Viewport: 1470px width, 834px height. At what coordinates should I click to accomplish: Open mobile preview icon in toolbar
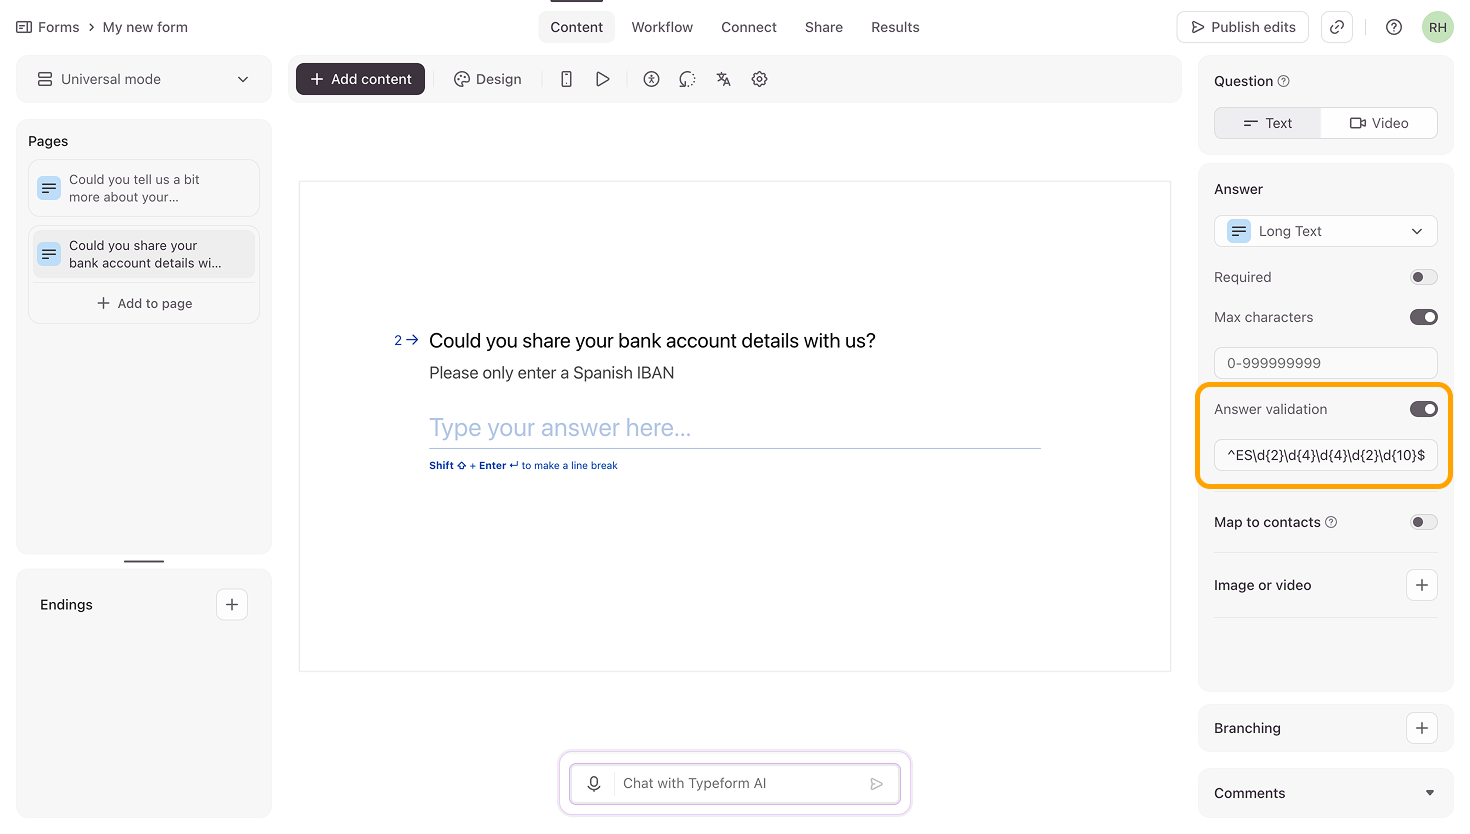point(566,79)
